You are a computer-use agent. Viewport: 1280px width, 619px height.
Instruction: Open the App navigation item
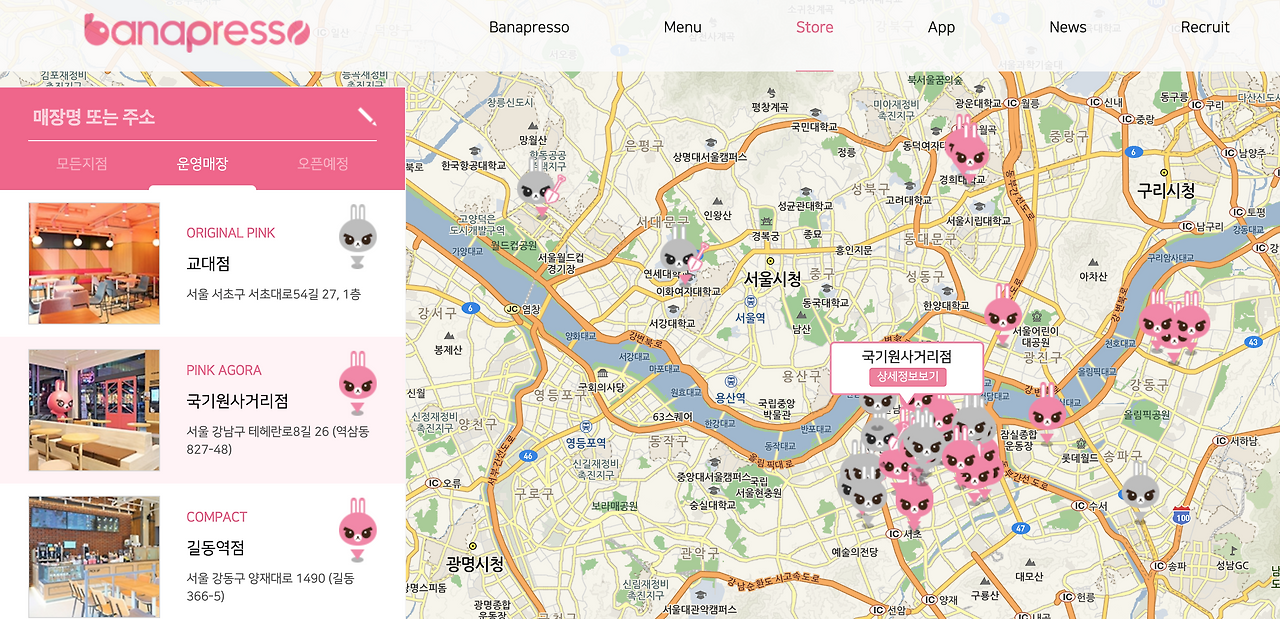pyautogui.click(x=941, y=27)
